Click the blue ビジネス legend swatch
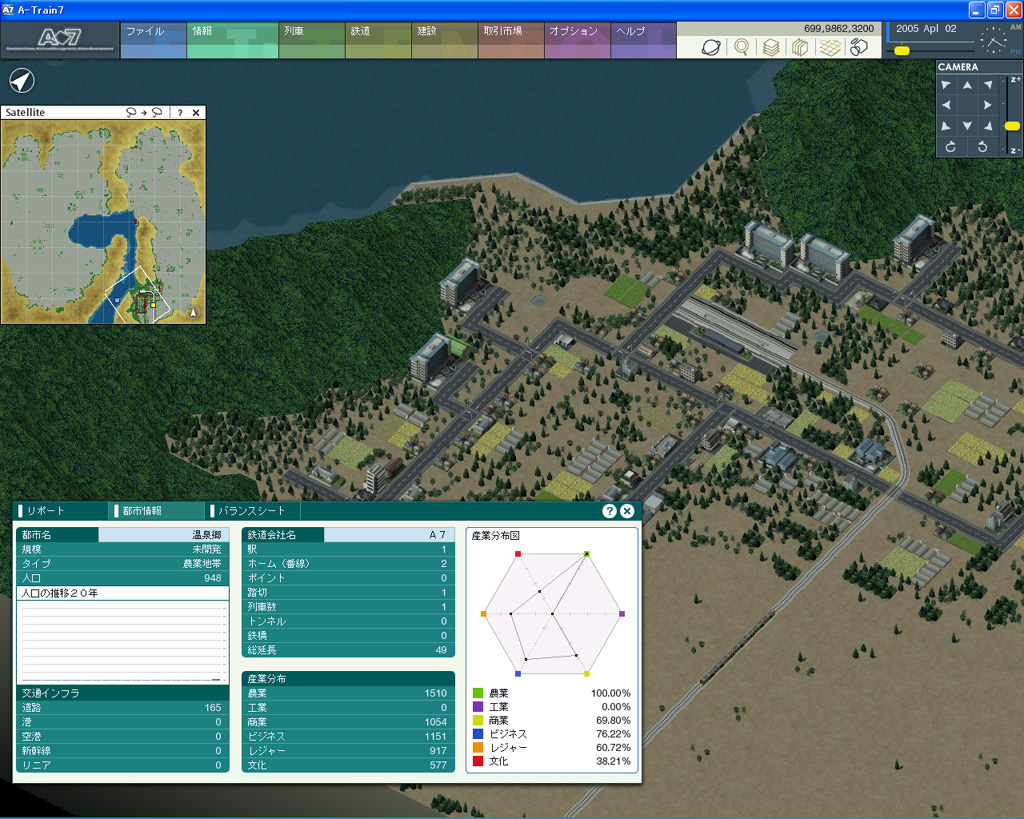The height and width of the screenshot is (819, 1024). (x=478, y=734)
